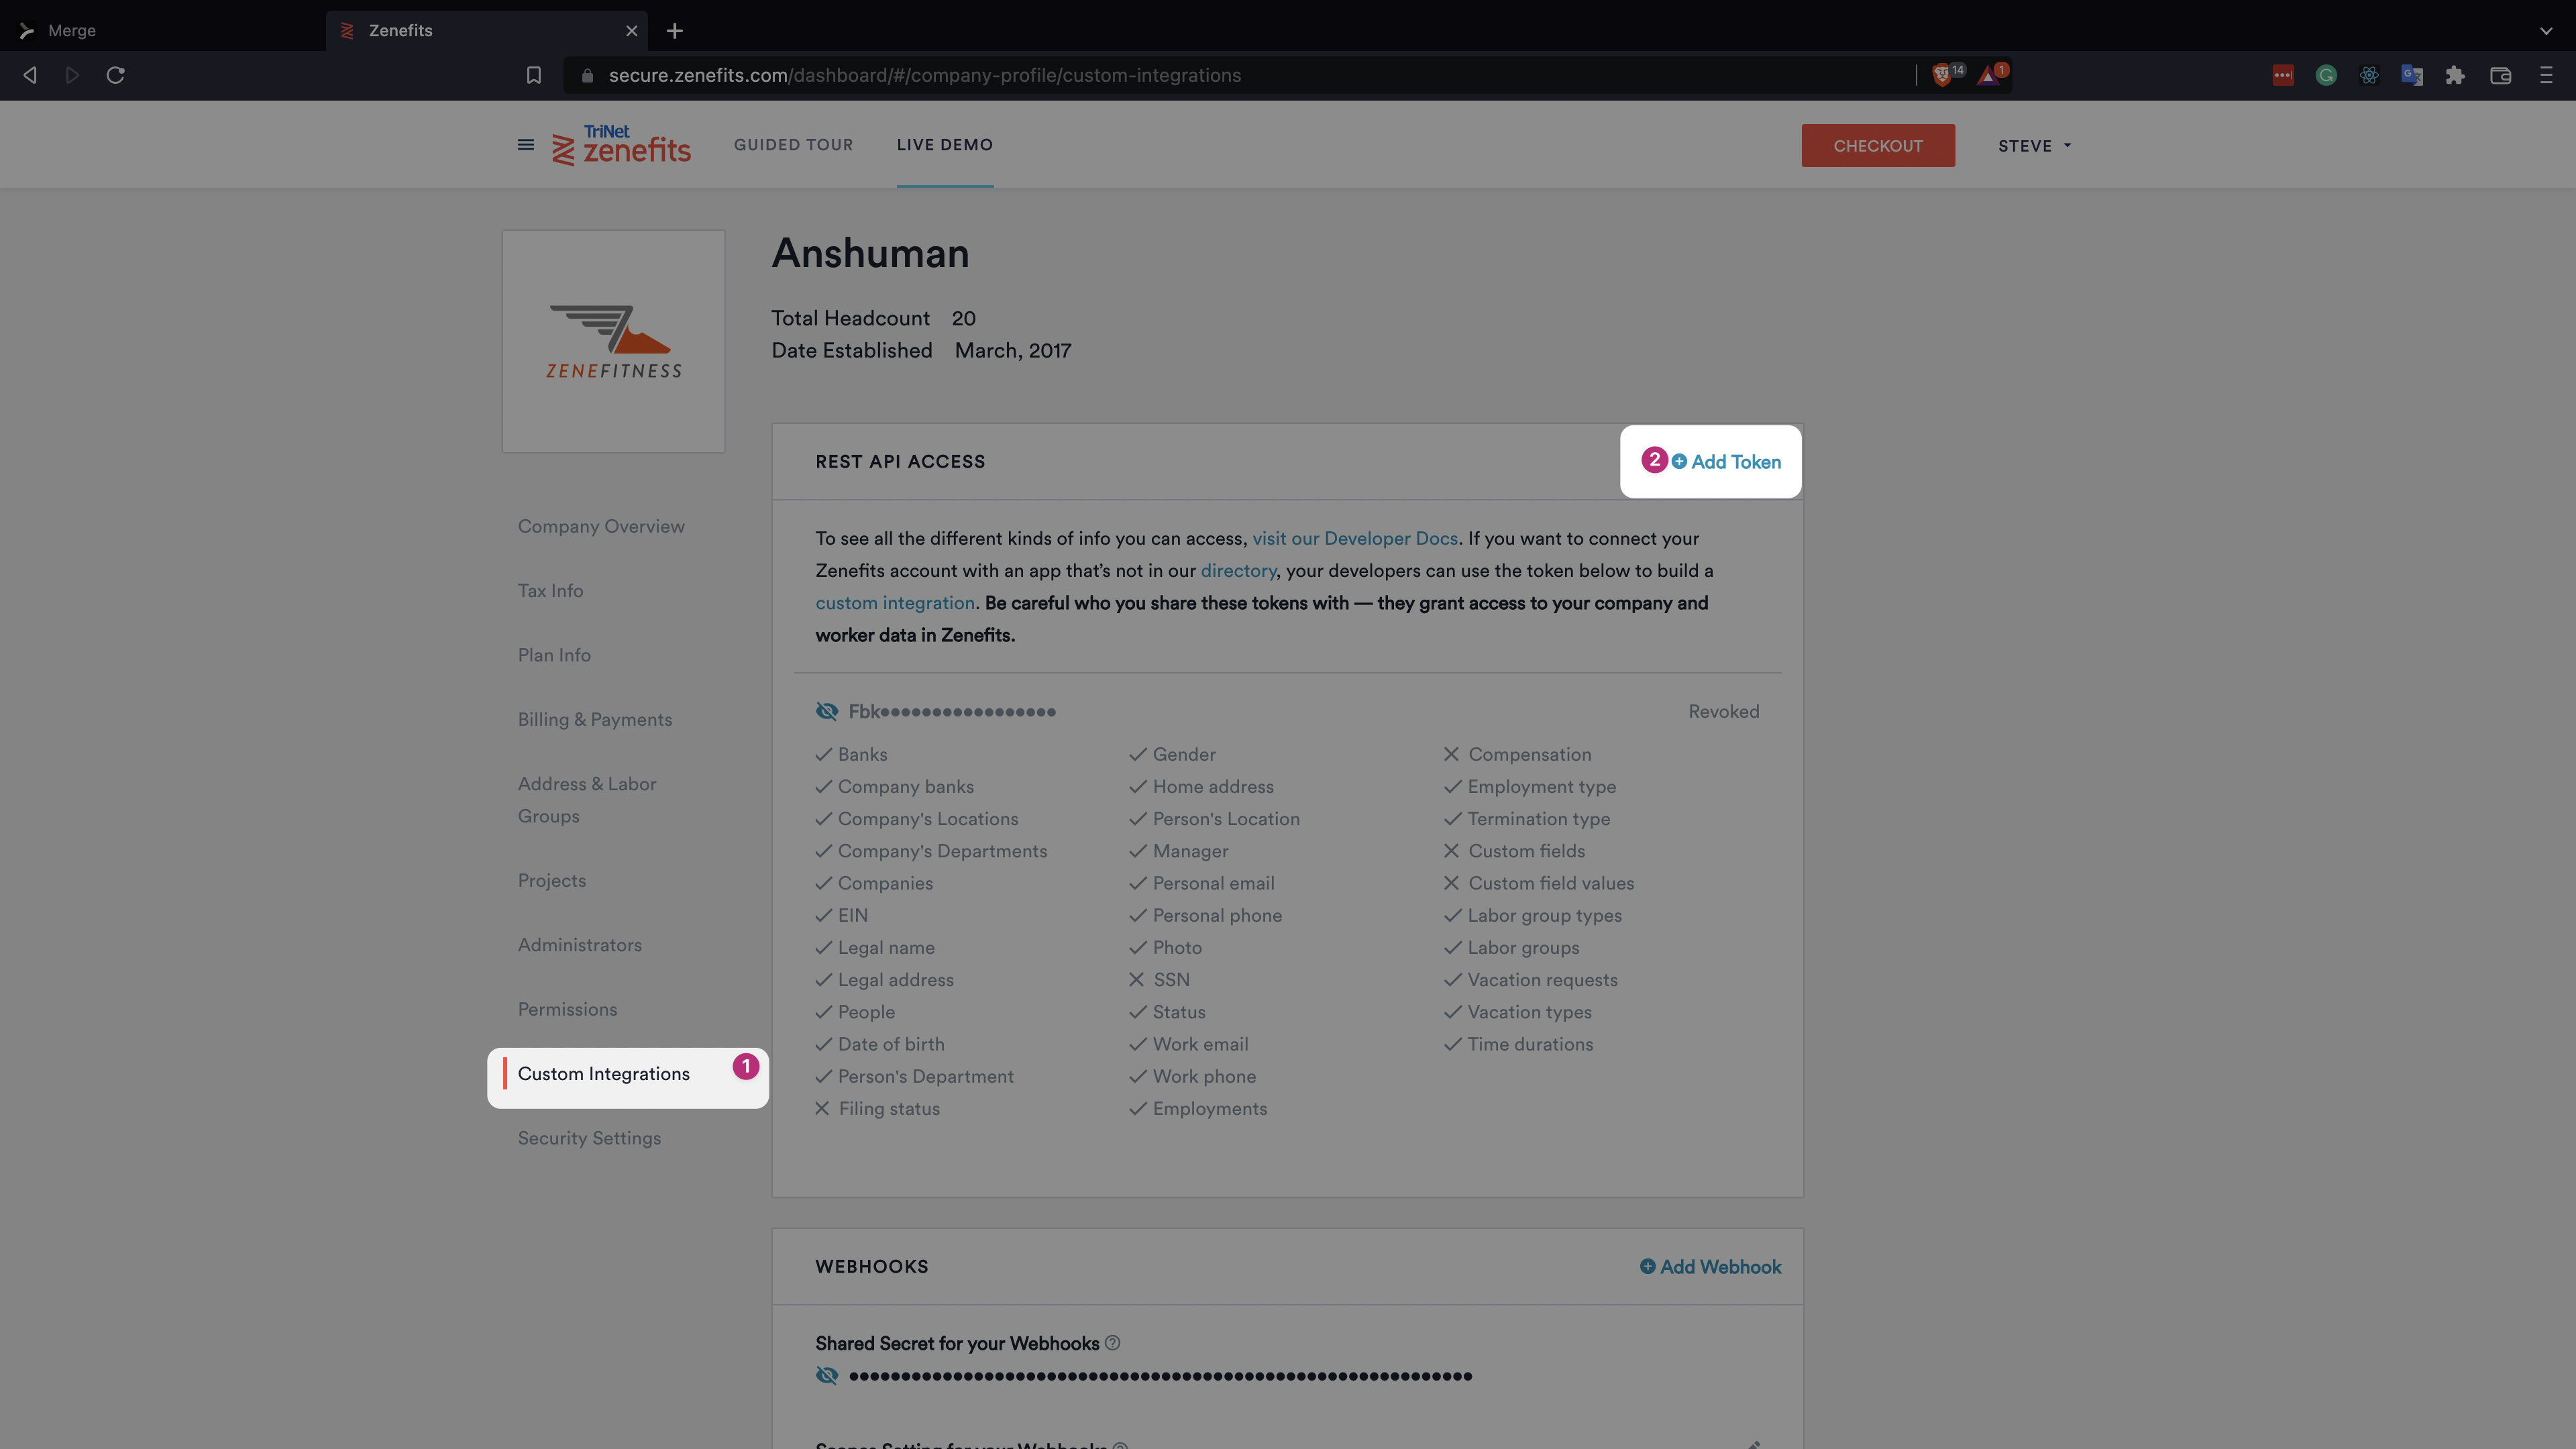Screen dimensions: 2576x1449
Task: Click the browser back arrow
Action: click(x=30, y=75)
